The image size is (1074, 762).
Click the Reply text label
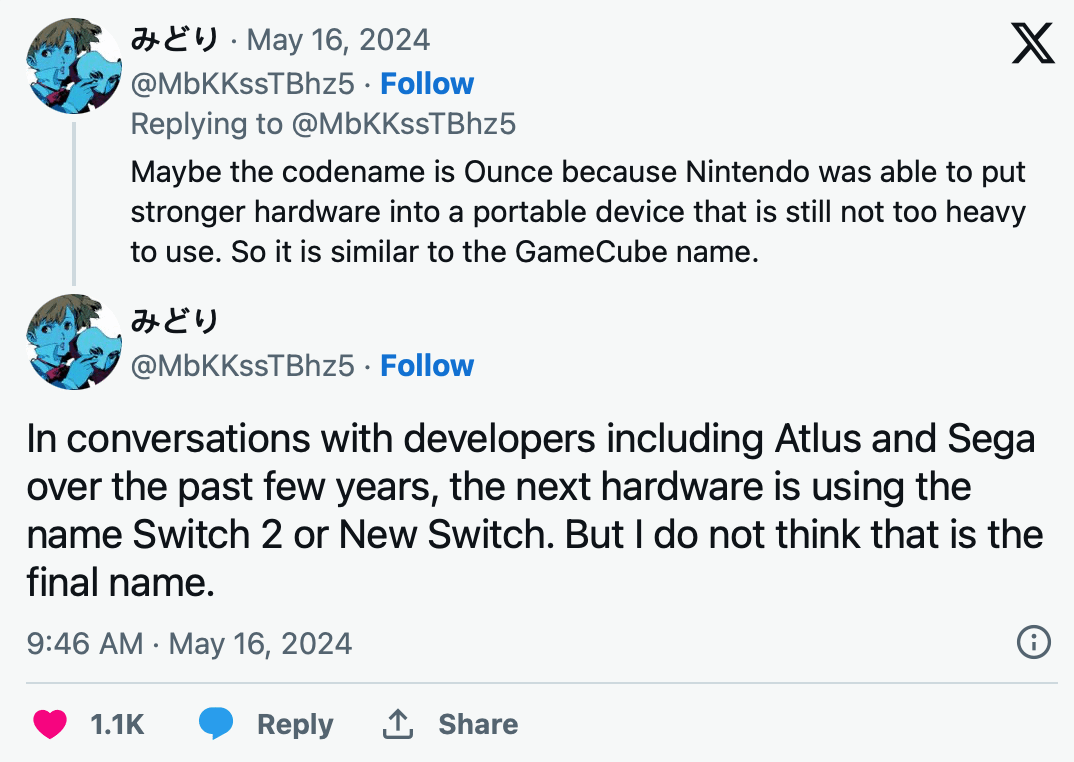tap(295, 724)
